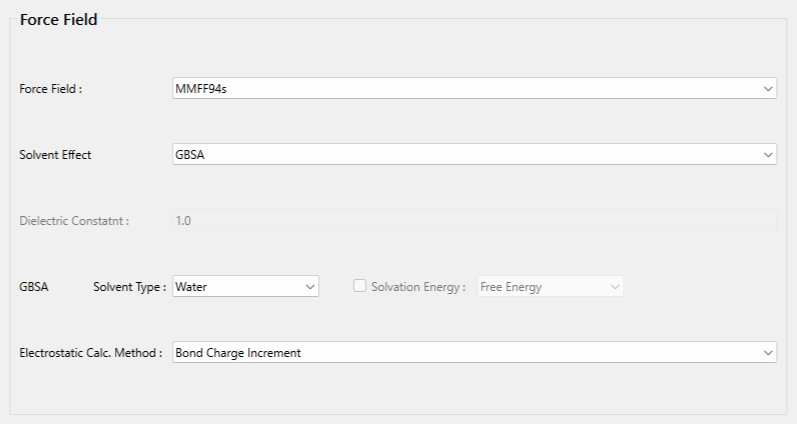Image resolution: width=797 pixels, height=424 pixels.
Task: Click the "Force Field :" field label
Action: [x=51, y=88]
